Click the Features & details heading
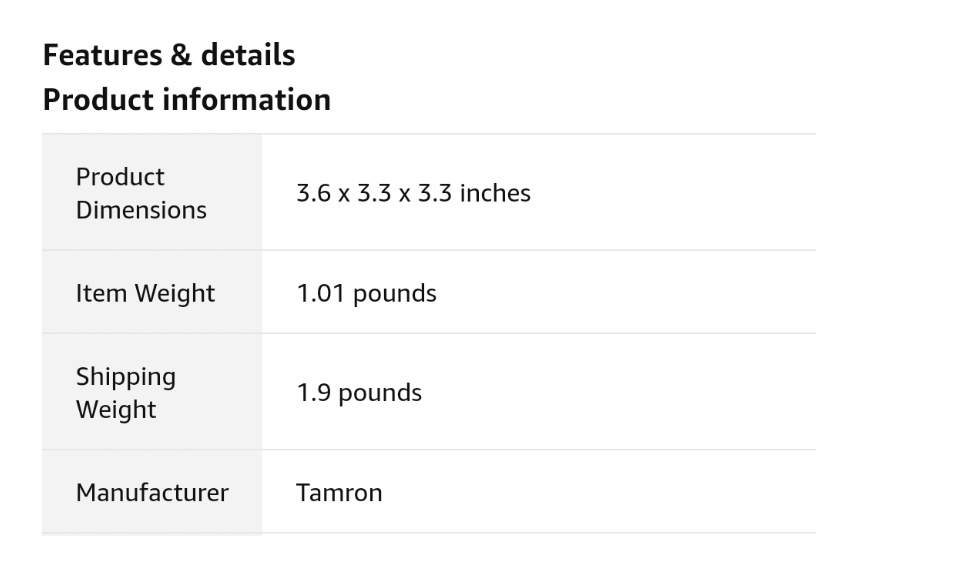 [x=169, y=55]
